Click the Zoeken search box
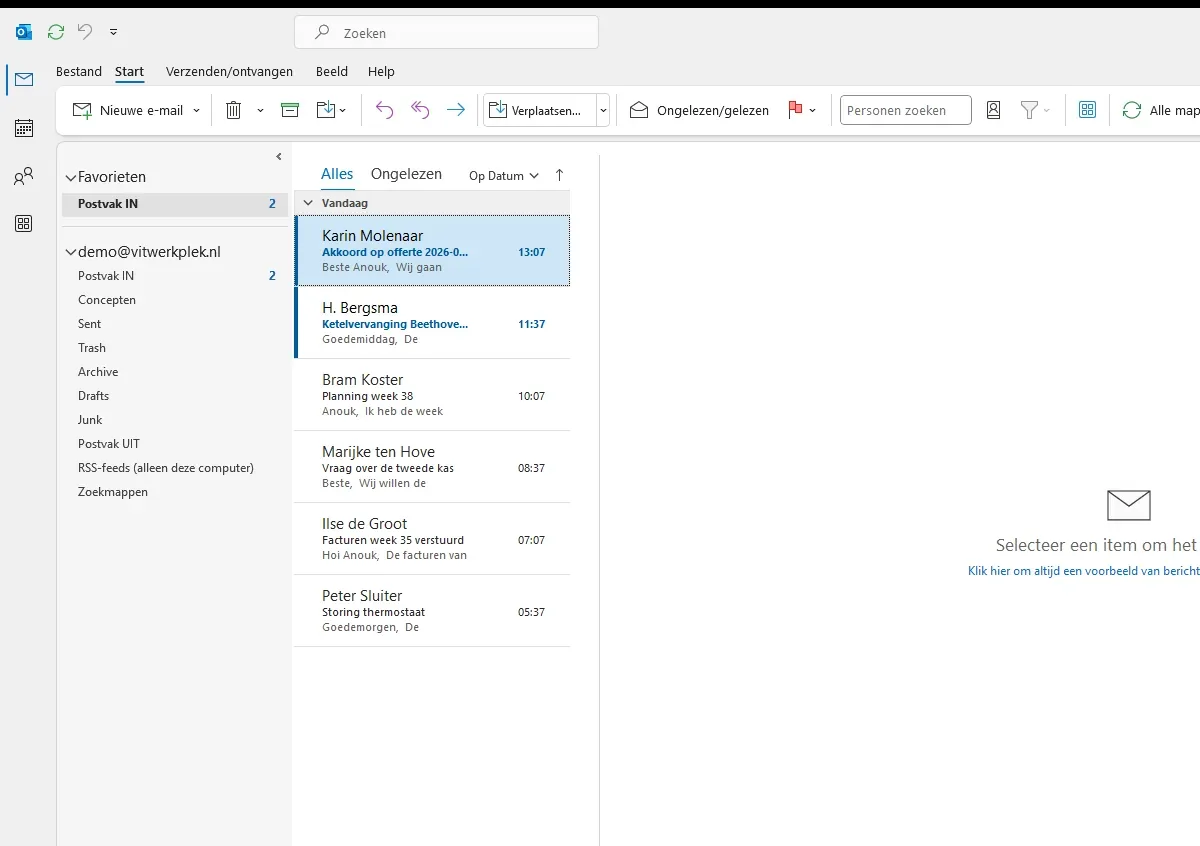This screenshot has width=1200, height=846. pos(446,32)
